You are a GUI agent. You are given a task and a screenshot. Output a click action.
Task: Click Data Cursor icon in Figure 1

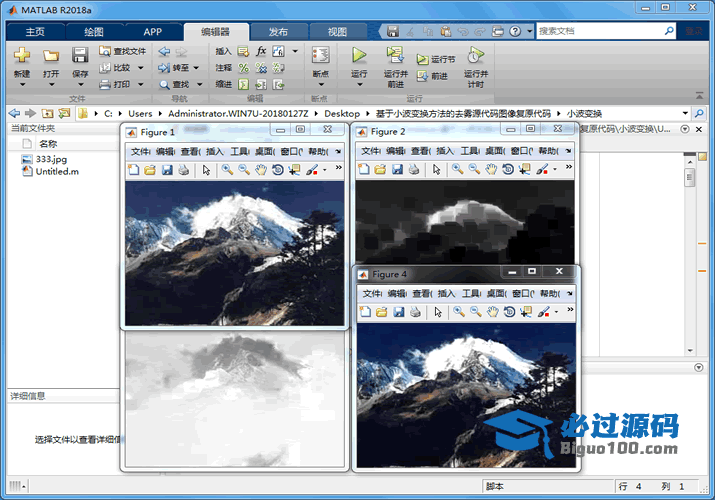point(294,170)
